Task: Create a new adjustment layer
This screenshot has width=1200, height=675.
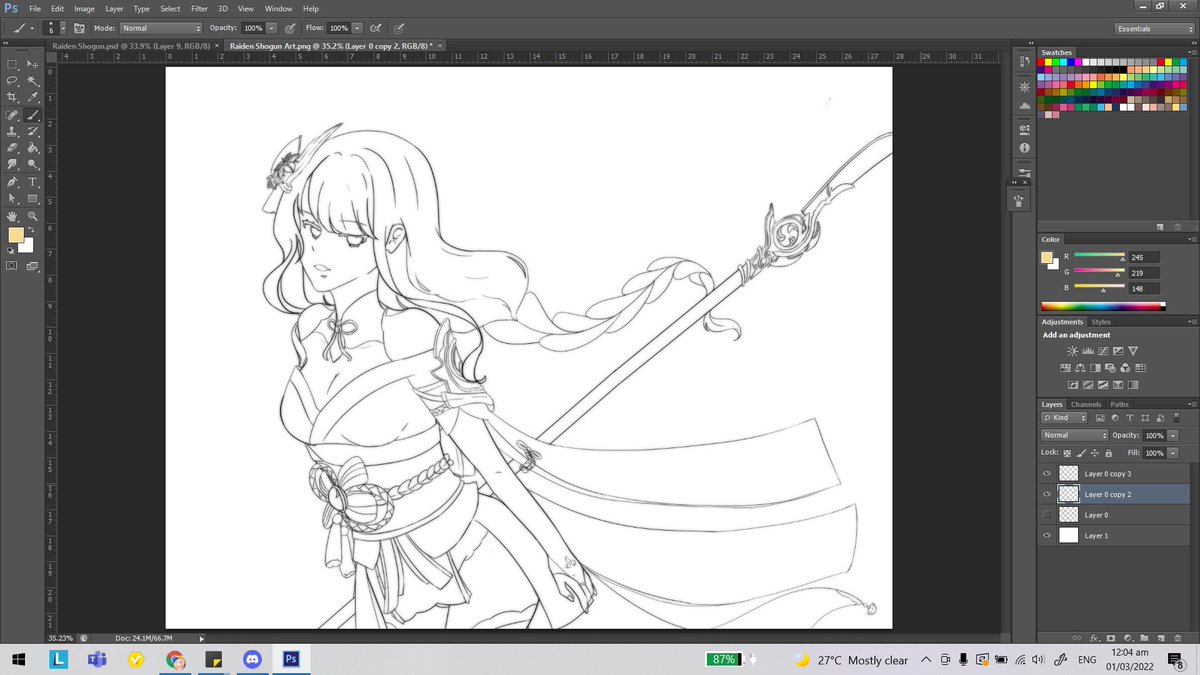Action: [1128, 637]
